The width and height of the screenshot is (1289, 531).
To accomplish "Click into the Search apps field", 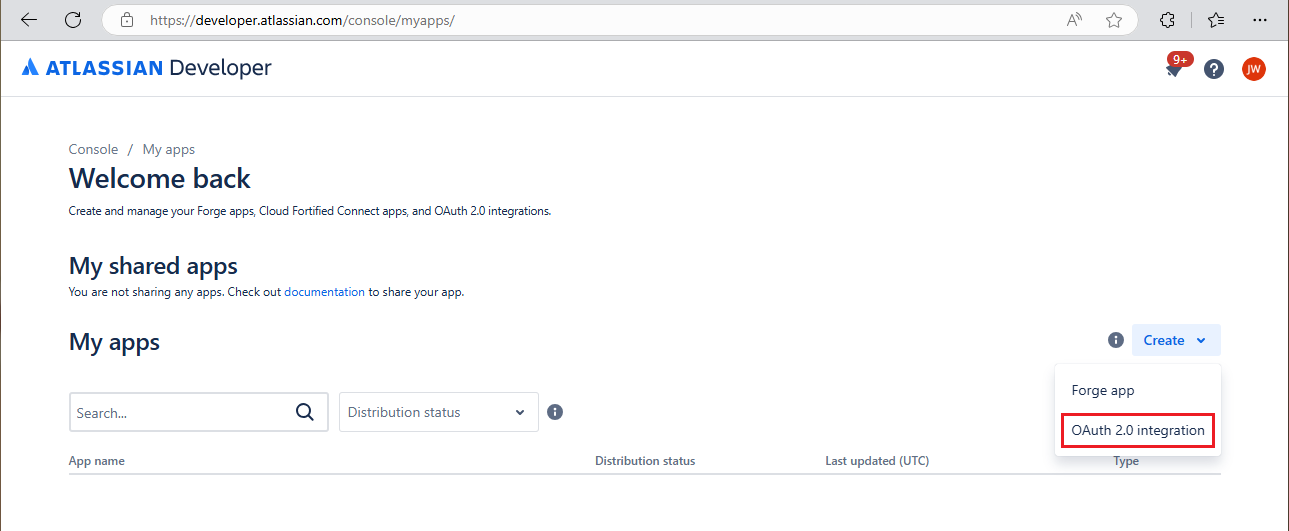I will point(180,412).
